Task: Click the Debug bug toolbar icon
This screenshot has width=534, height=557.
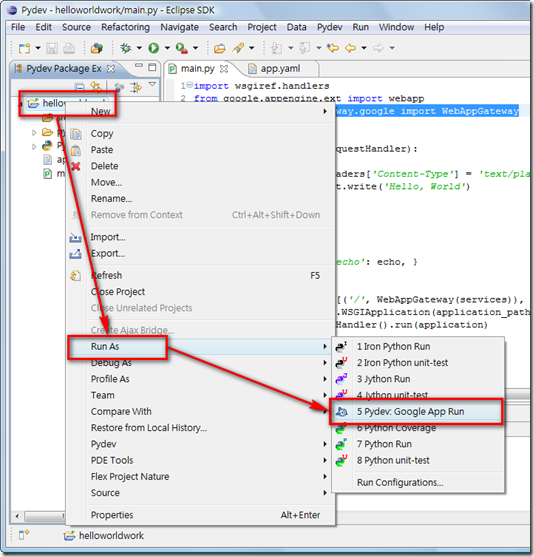Action: (126, 48)
